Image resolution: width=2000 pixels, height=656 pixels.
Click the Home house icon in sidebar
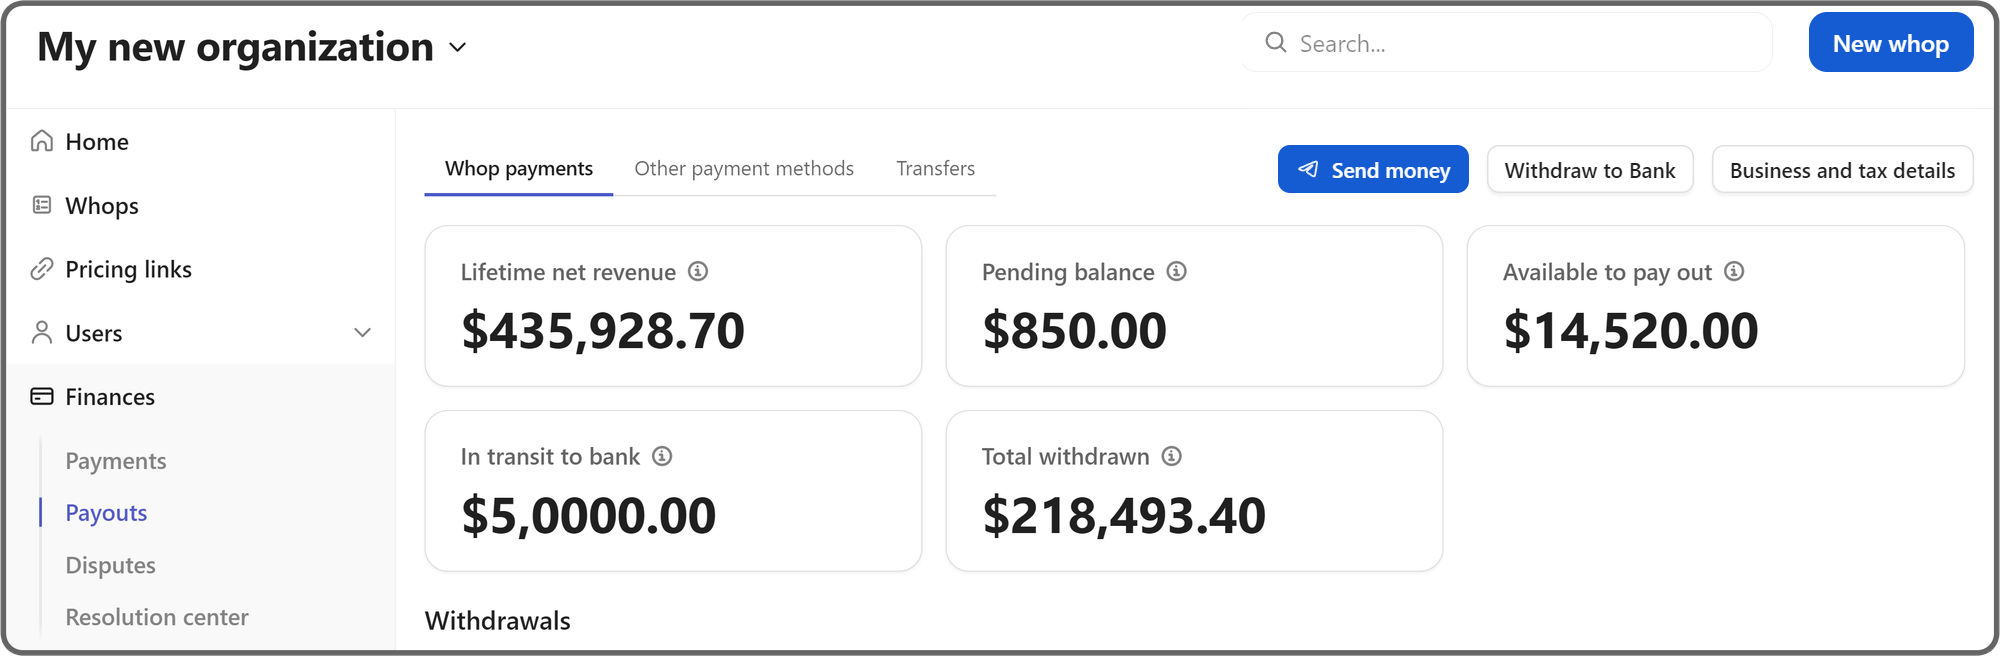pos(42,141)
